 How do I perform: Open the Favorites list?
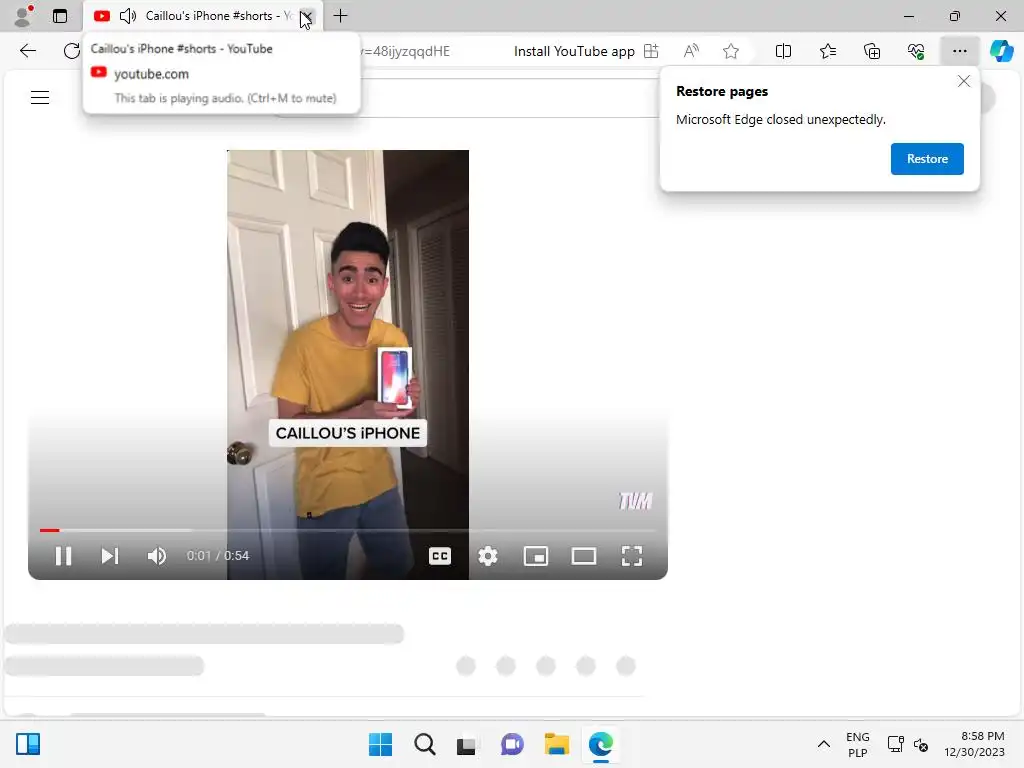827,51
